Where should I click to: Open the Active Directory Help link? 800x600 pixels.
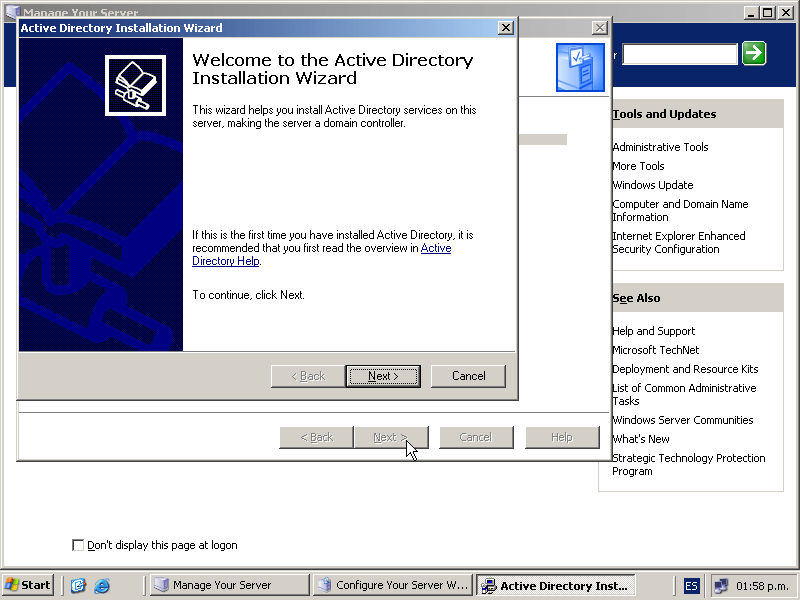point(436,248)
